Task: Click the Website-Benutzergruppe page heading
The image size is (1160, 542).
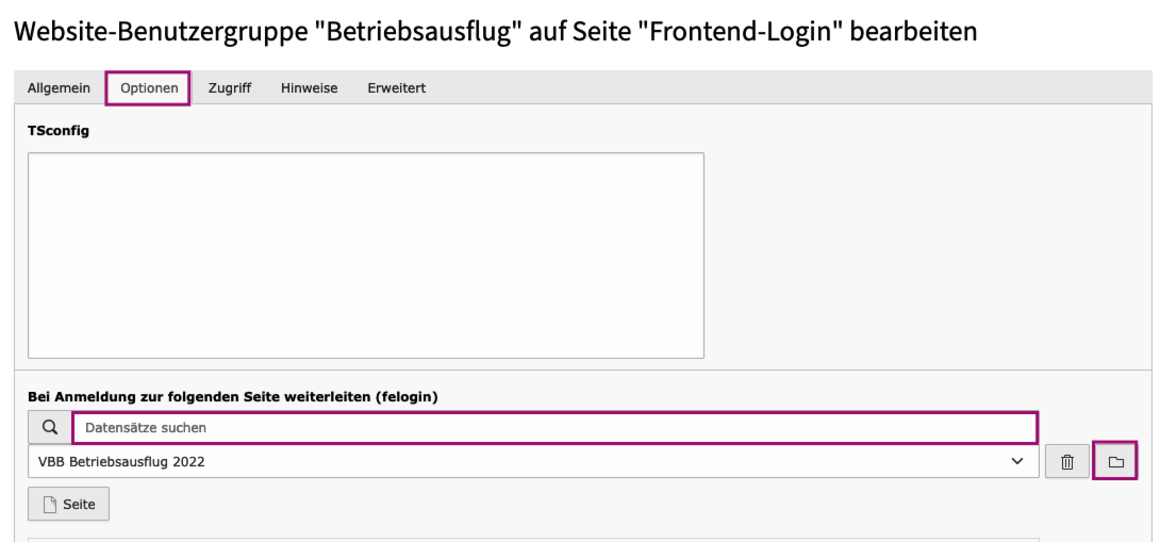Action: point(496,31)
